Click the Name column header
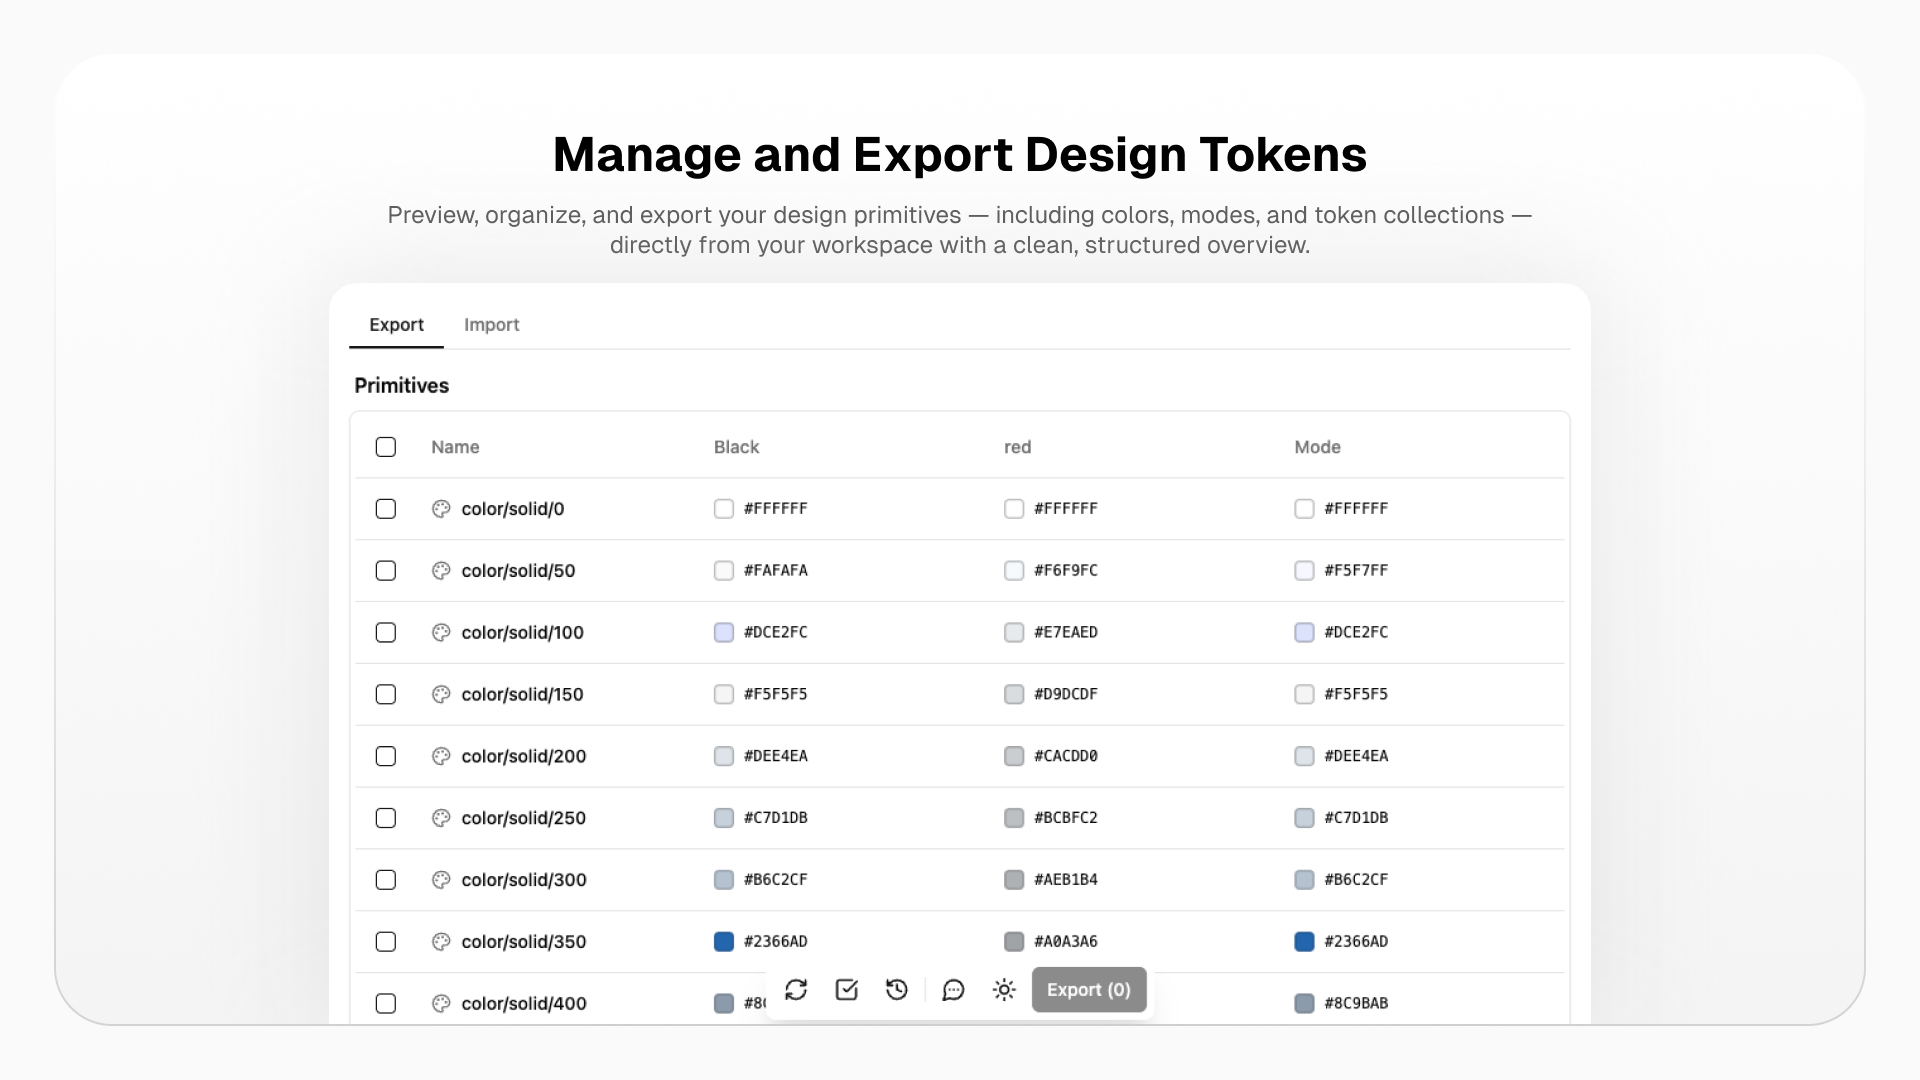Image resolution: width=1920 pixels, height=1080 pixels. pyautogui.click(x=455, y=447)
